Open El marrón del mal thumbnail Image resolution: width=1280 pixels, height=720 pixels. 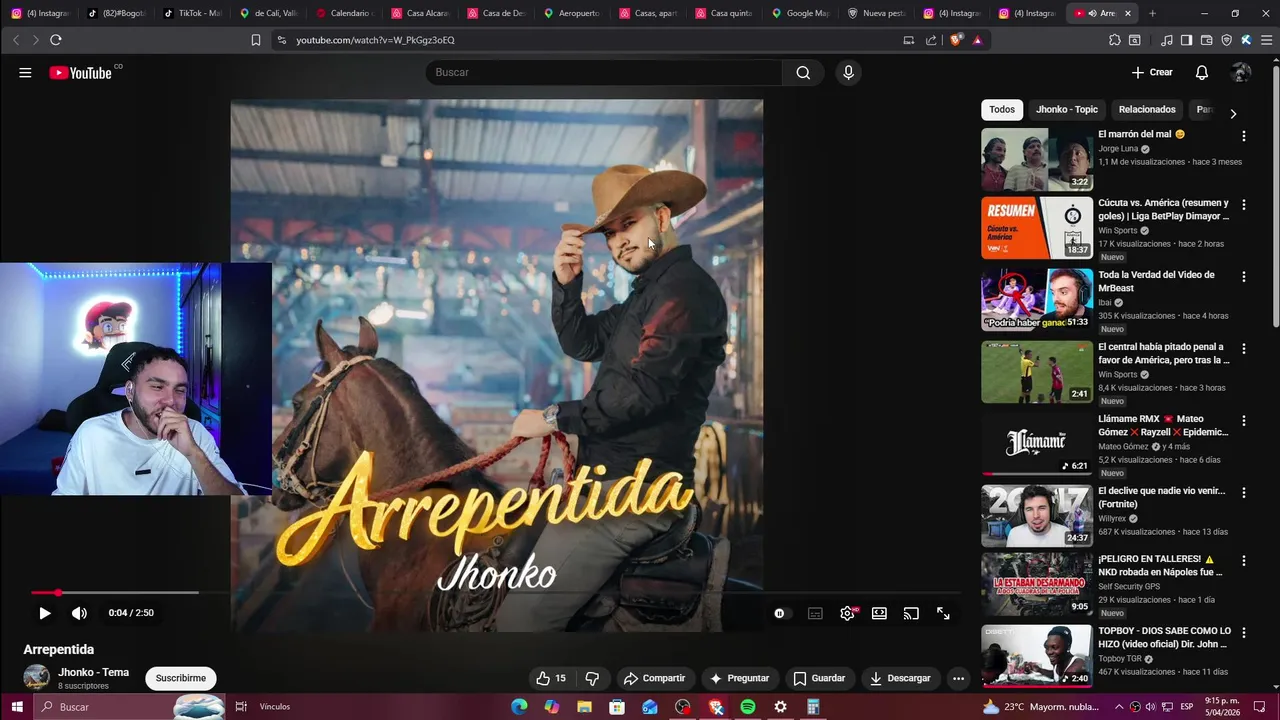tap(1037, 159)
